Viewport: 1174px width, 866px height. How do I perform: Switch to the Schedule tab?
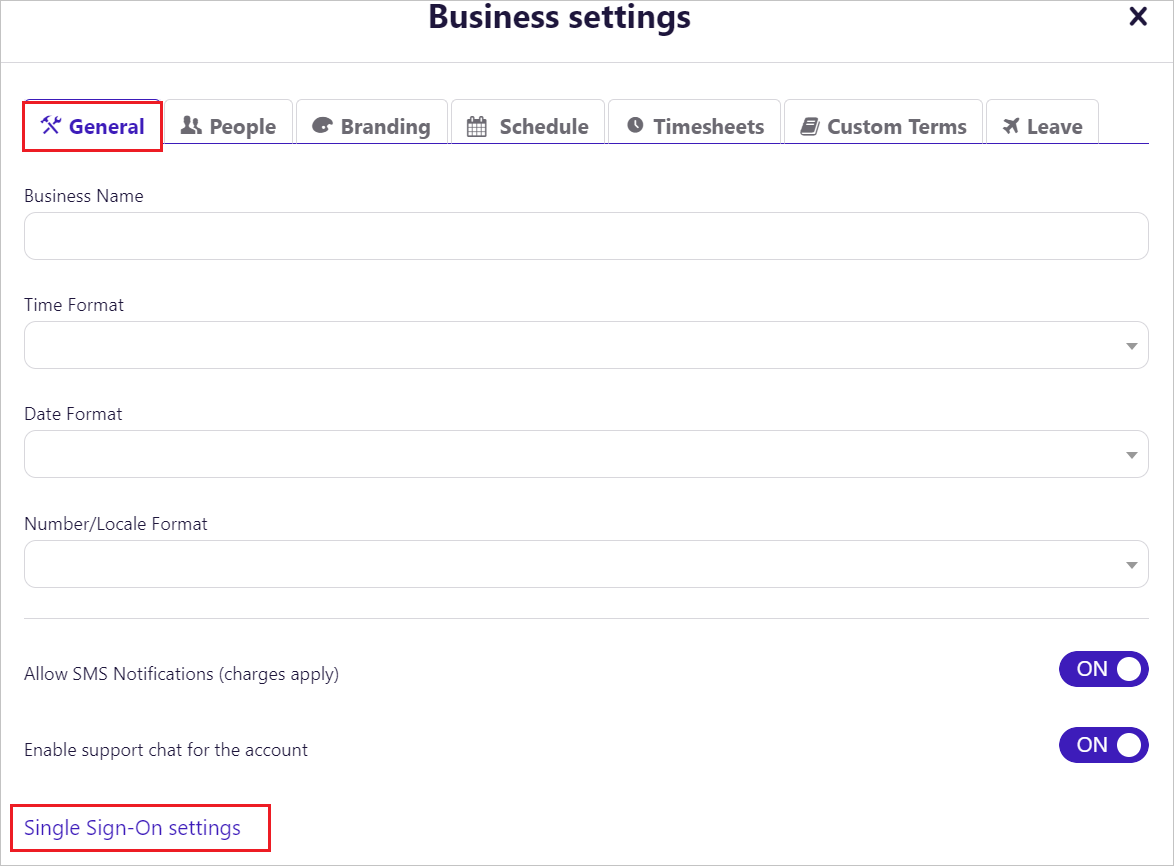[x=528, y=125]
